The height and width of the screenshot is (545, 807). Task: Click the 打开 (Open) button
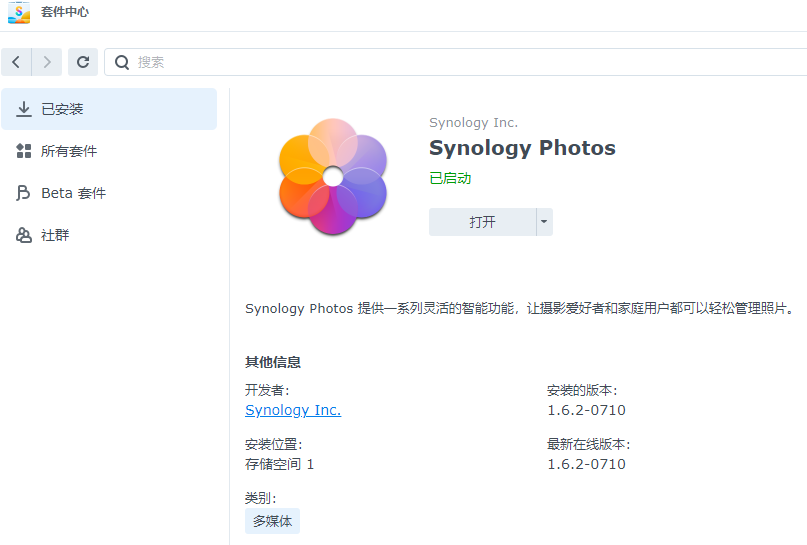pos(482,222)
